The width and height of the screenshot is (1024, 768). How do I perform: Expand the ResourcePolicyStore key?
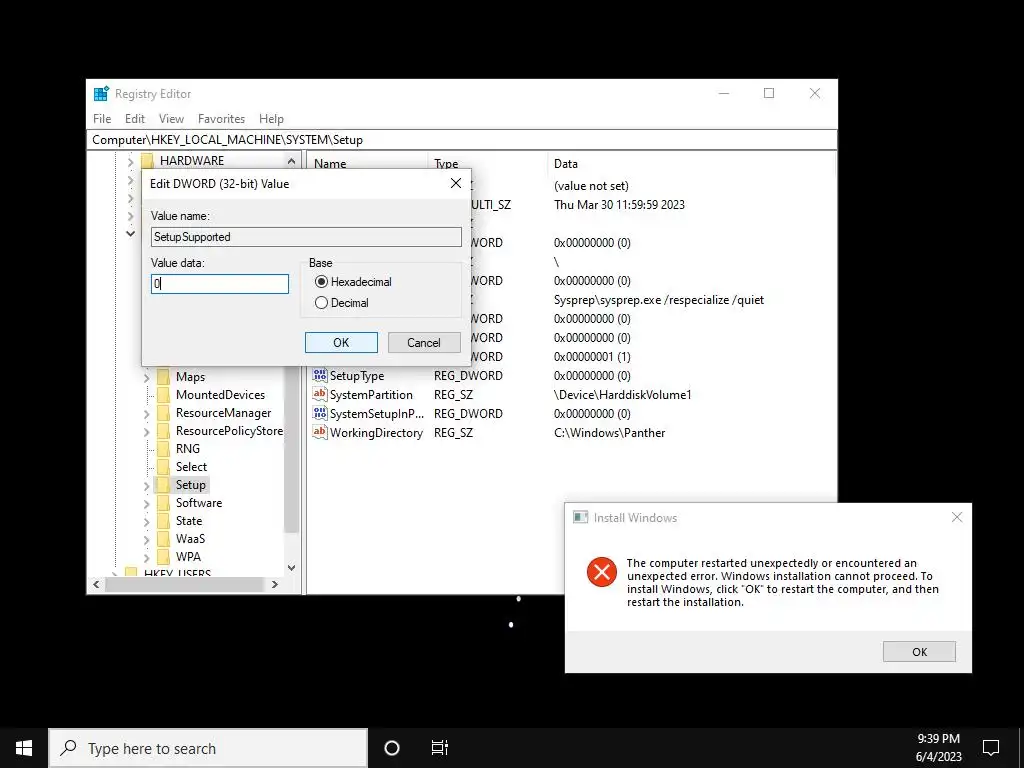tap(146, 432)
